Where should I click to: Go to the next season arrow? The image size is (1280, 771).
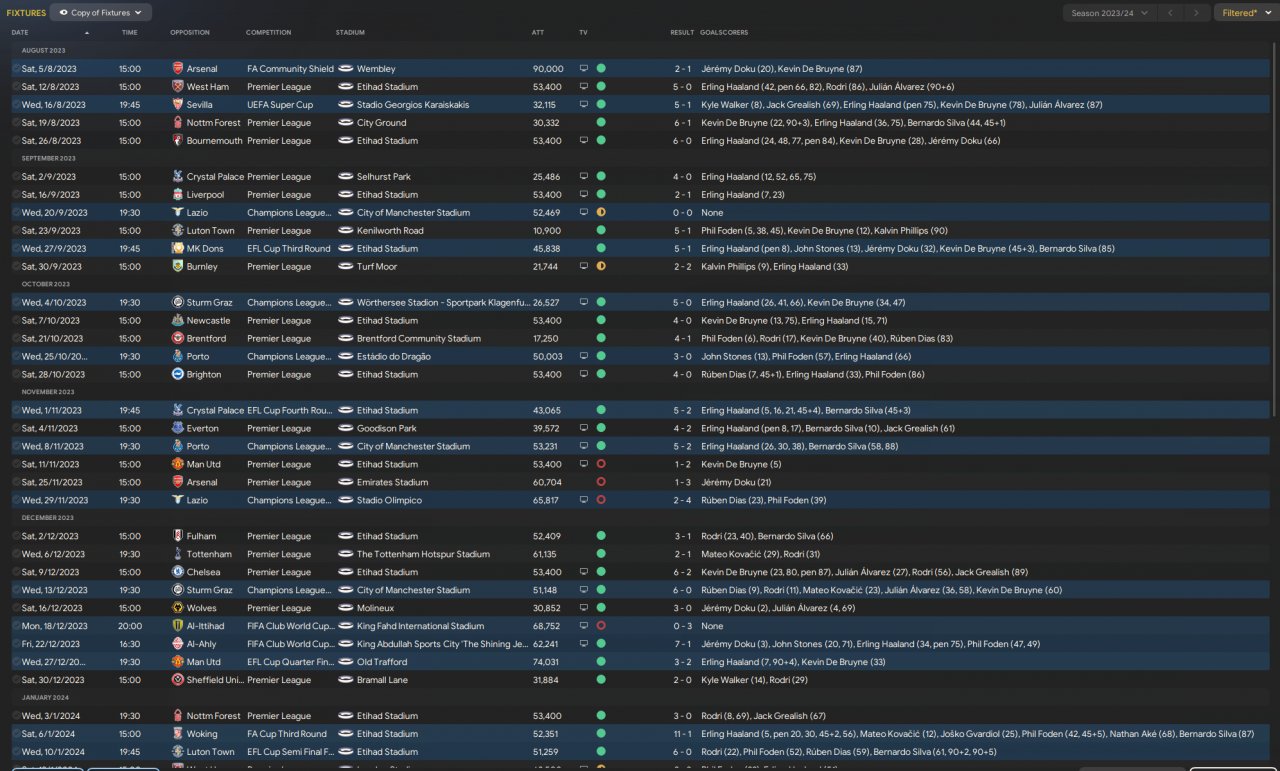pos(1196,13)
